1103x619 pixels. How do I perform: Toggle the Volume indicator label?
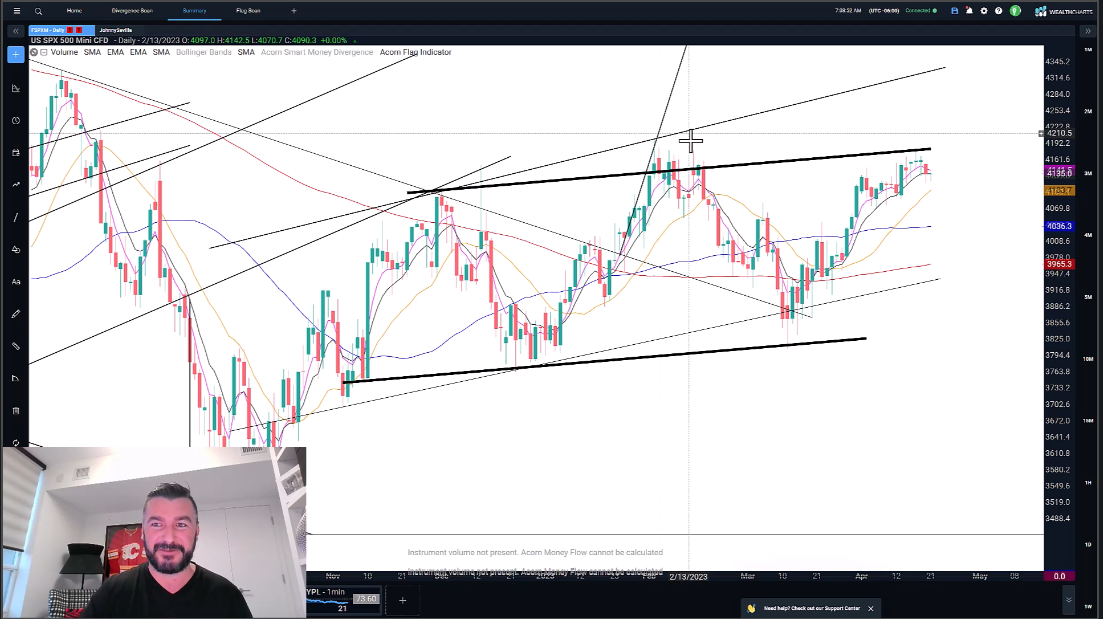[64, 52]
